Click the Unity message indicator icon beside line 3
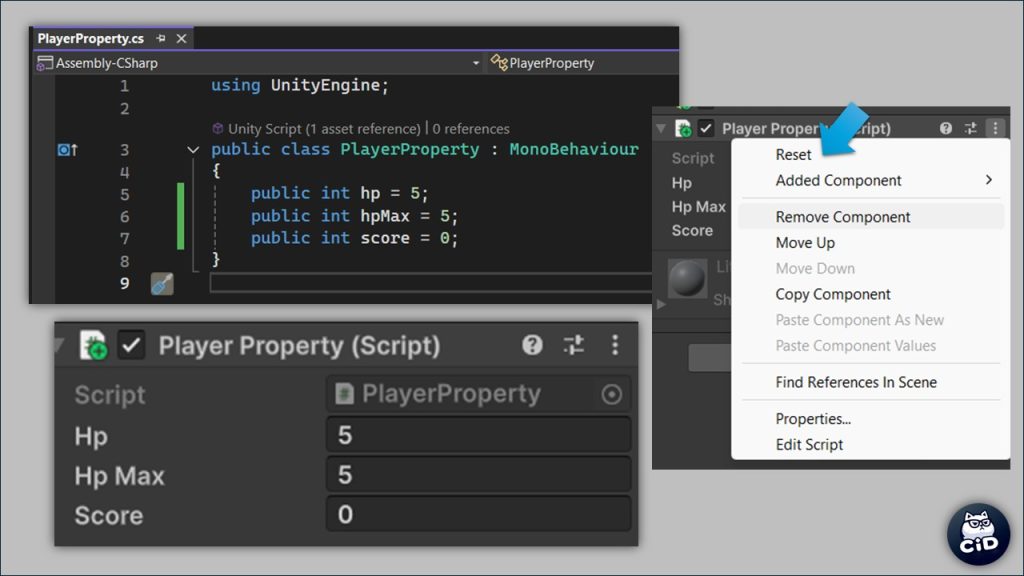 pyautogui.click(x=67, y=150)
